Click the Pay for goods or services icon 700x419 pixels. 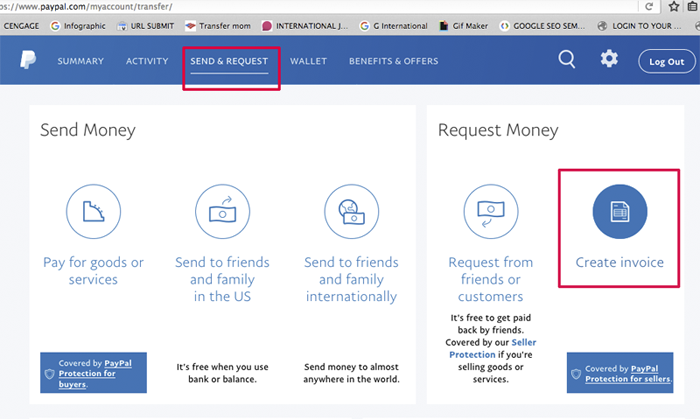(93, 212)
